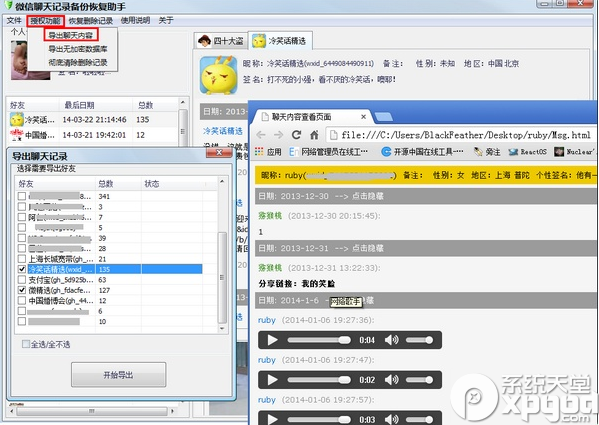
Task: Open the 文件 menu
Action: click(14, 20)
